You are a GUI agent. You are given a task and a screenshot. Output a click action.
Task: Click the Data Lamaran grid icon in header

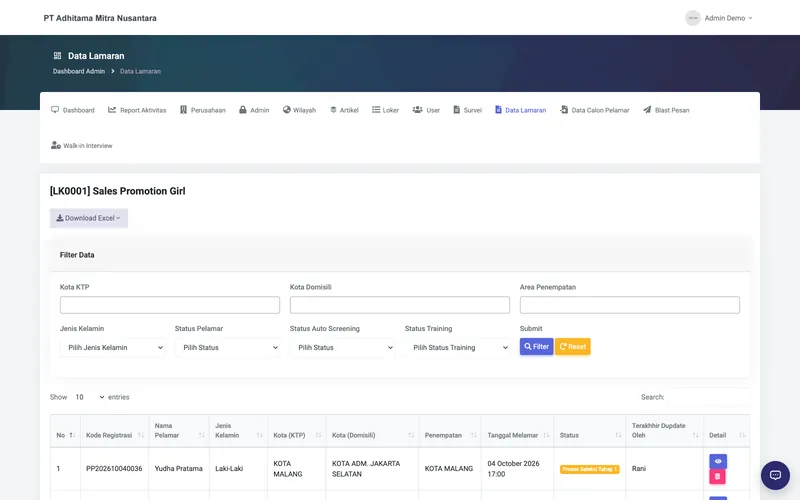[x=57, y=56]
